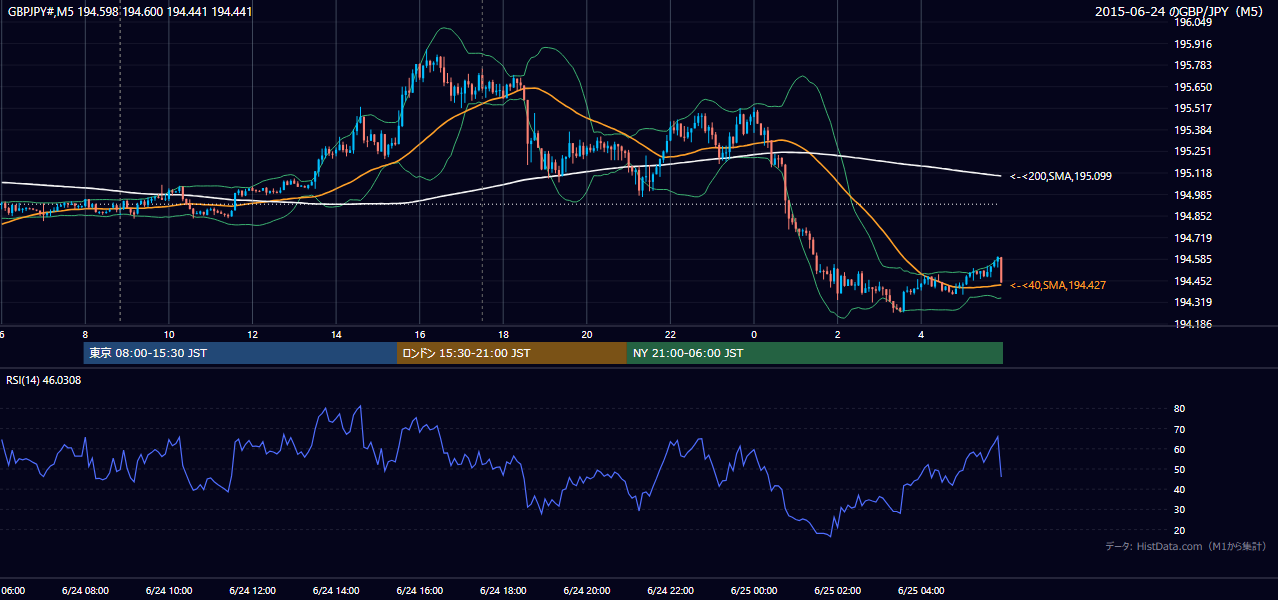Click the London 15:30-21:00 JST session bar

(x=512, y=353)
